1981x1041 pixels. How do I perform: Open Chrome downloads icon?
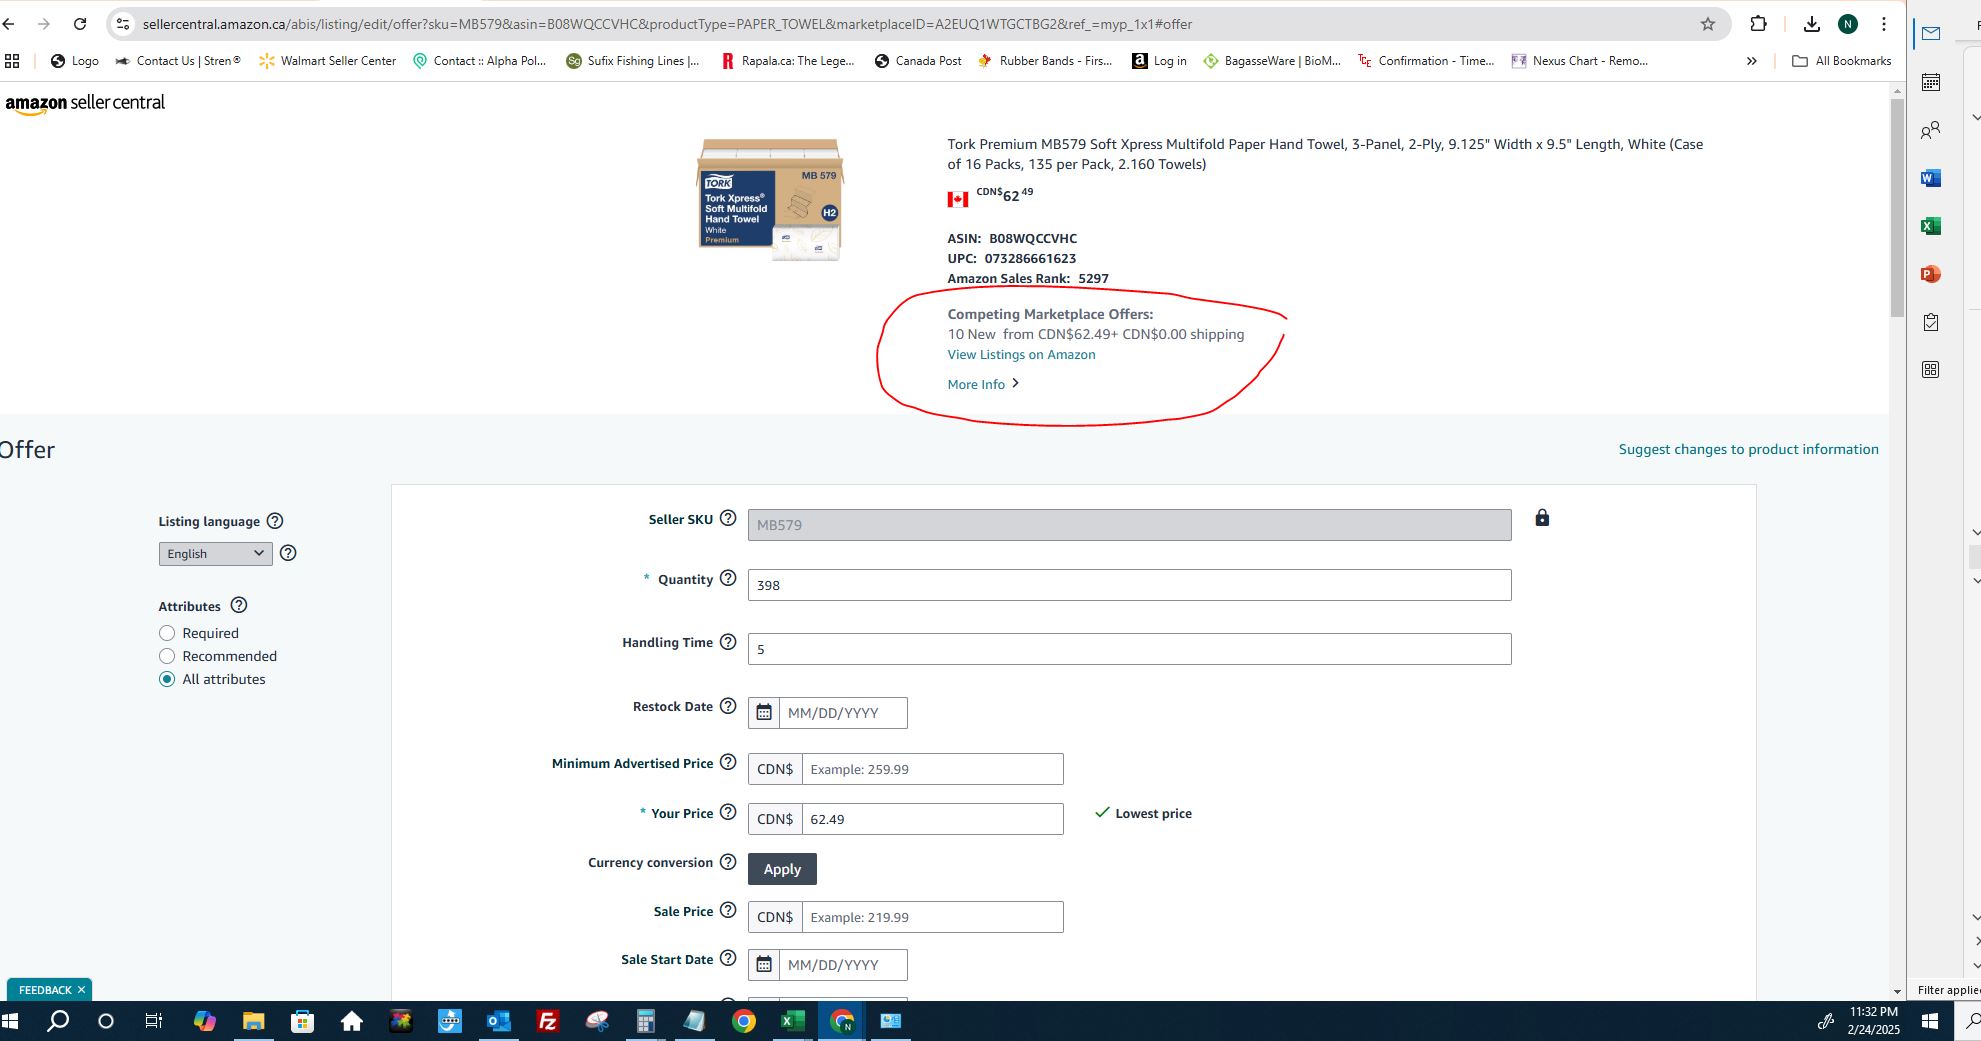click(x=1812, y=24)
